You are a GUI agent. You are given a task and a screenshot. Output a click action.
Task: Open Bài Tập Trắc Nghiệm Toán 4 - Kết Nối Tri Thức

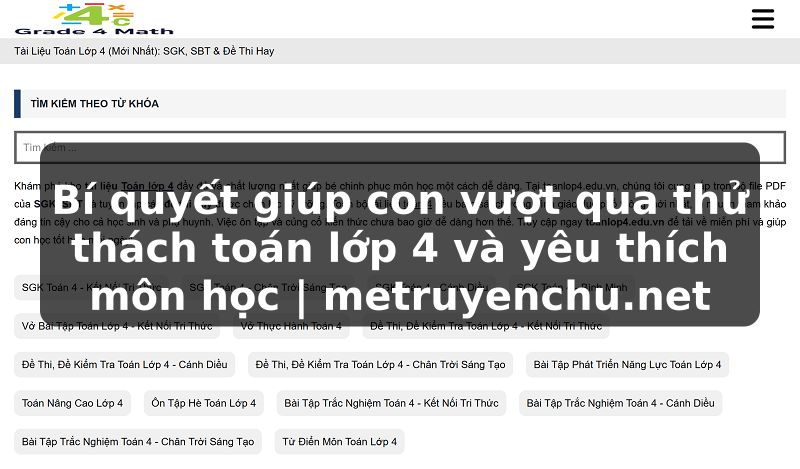391,403
